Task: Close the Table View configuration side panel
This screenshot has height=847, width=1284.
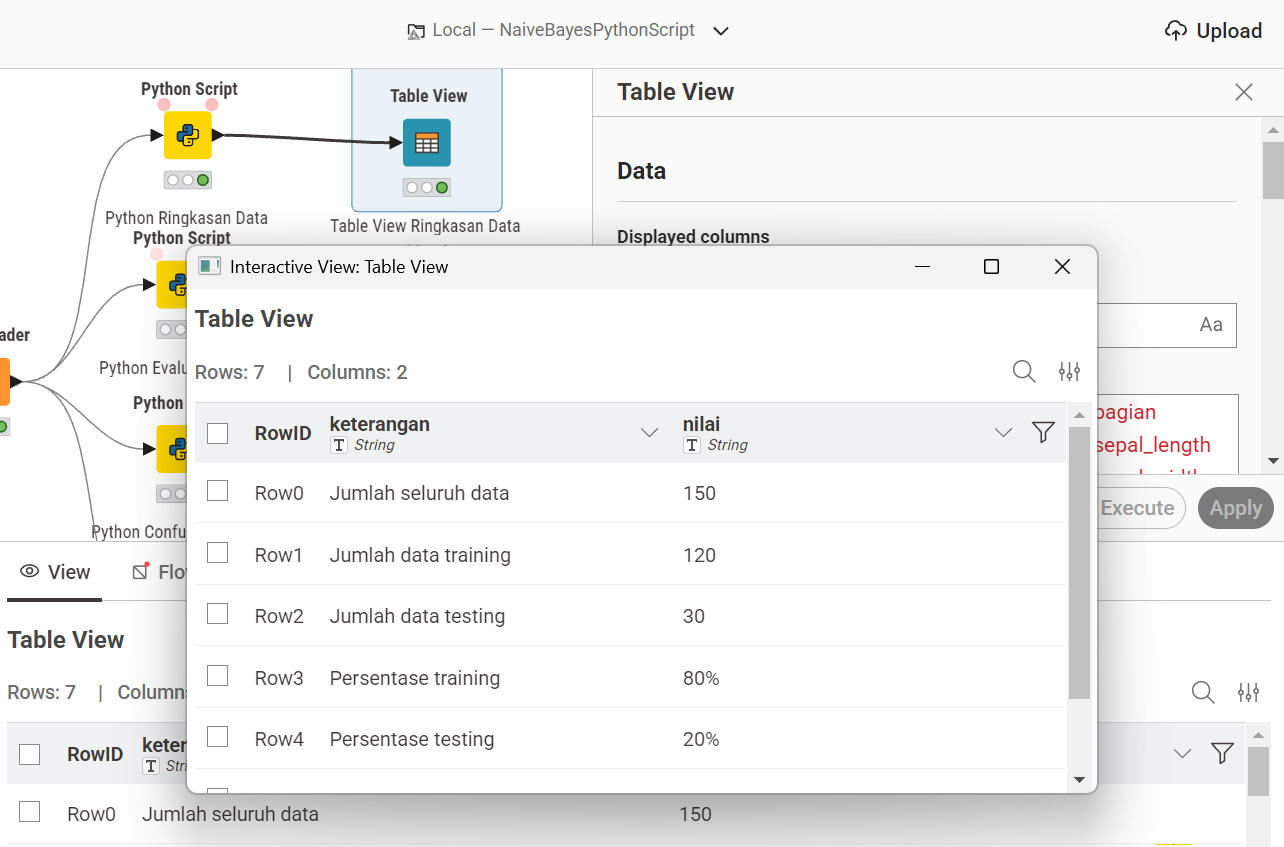Action: point(1244,92)
